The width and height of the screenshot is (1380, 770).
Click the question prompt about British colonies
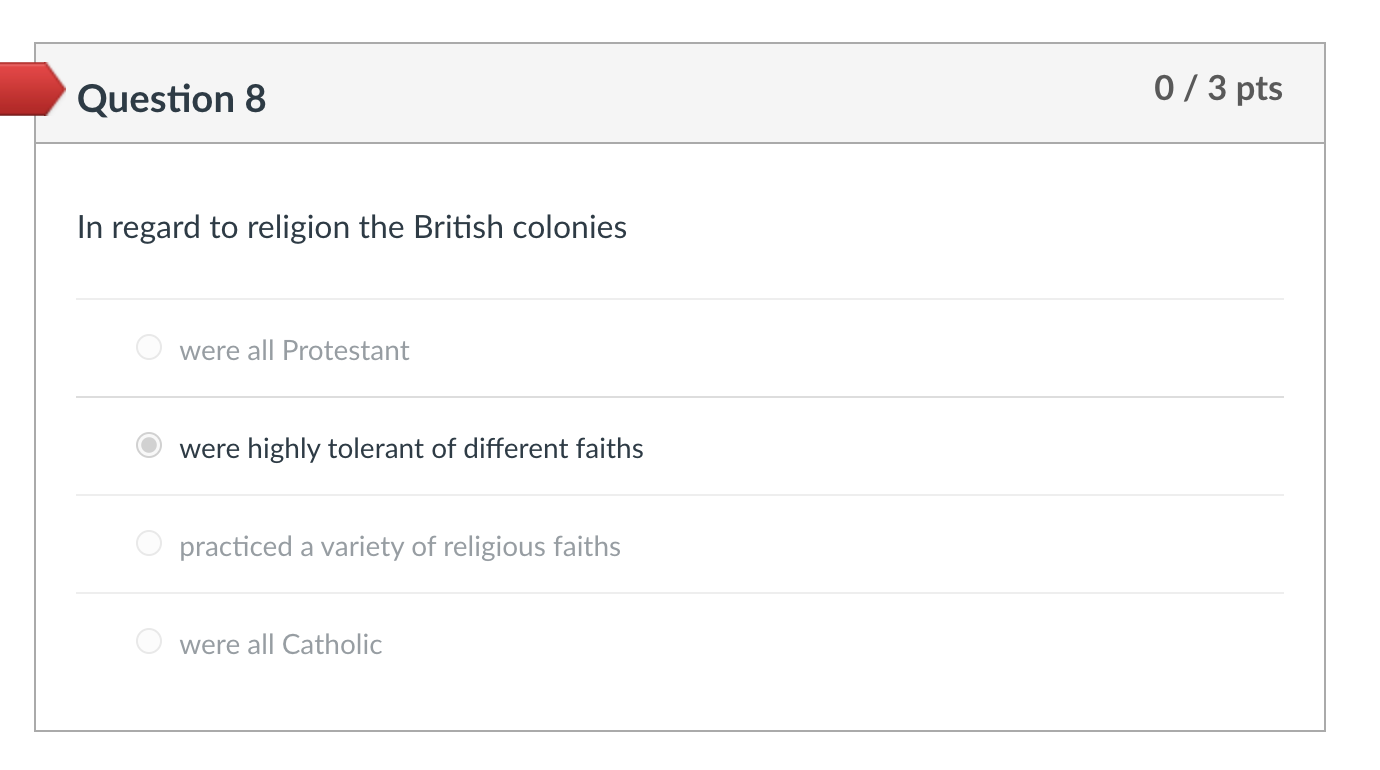351,228
